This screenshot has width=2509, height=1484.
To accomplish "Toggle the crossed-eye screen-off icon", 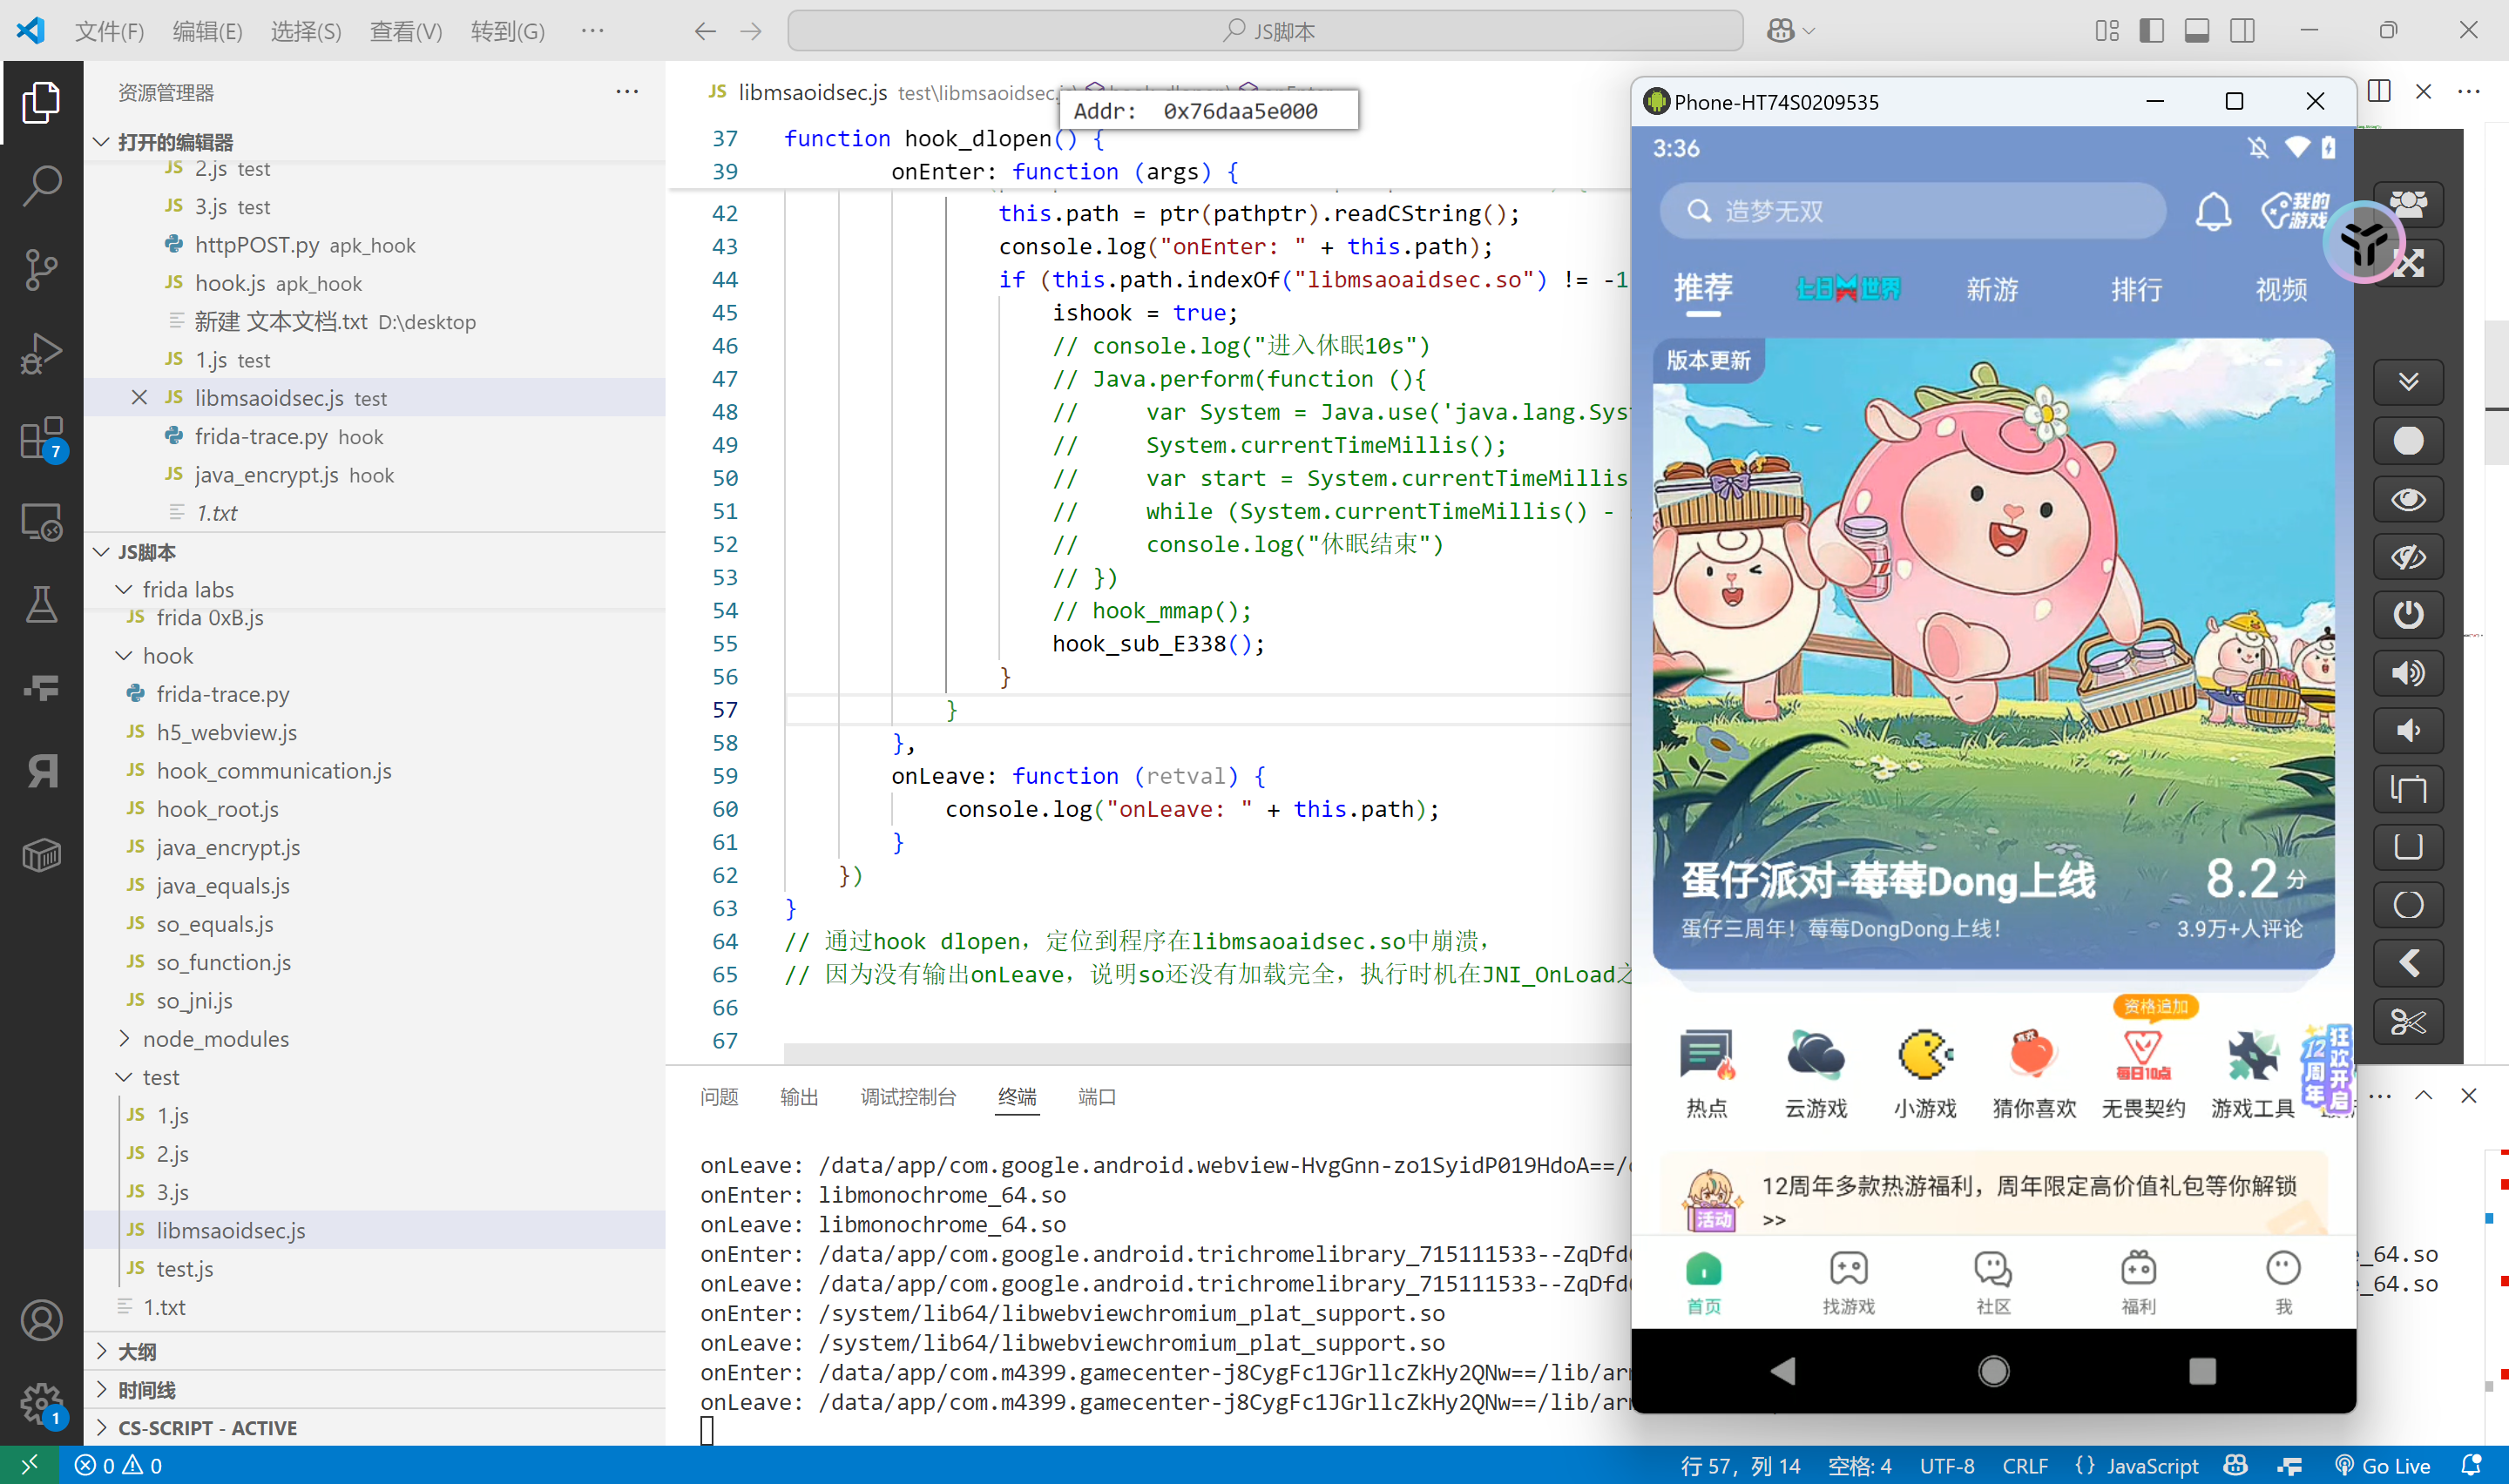I will click(x=2407, y=557).
